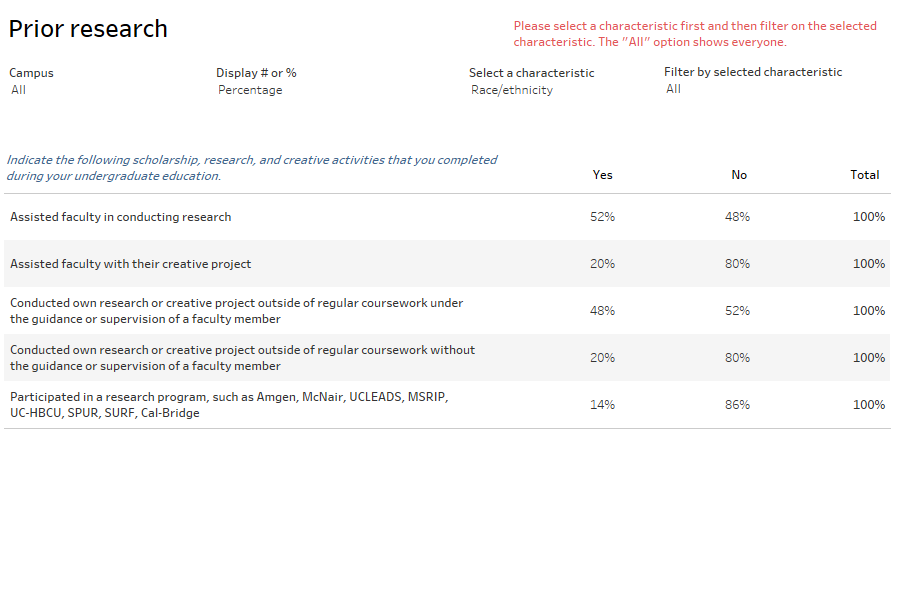Click the 'No' column header
Screen dimensions: 900x600
click(x=739, y=174)
